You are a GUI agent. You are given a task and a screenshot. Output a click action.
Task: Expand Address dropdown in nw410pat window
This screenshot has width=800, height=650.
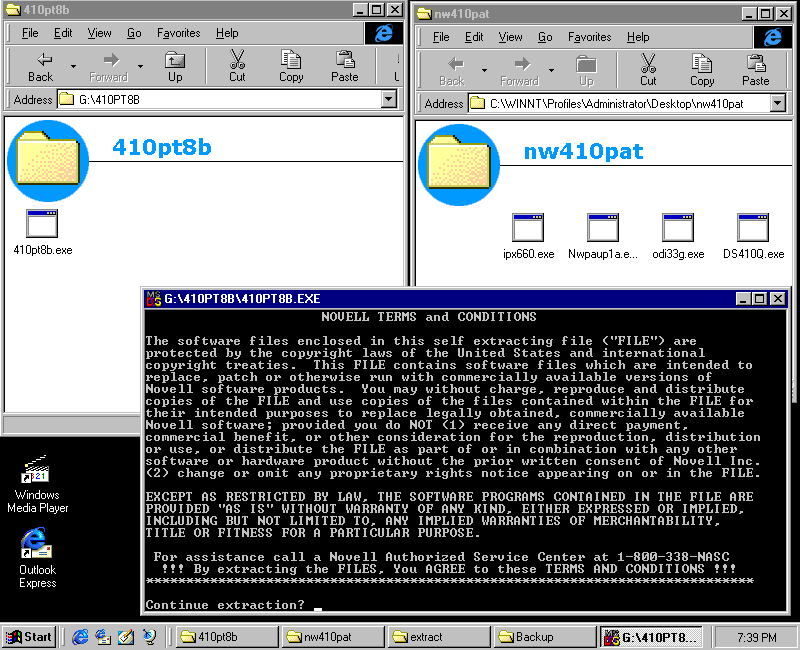click(777, 103)
